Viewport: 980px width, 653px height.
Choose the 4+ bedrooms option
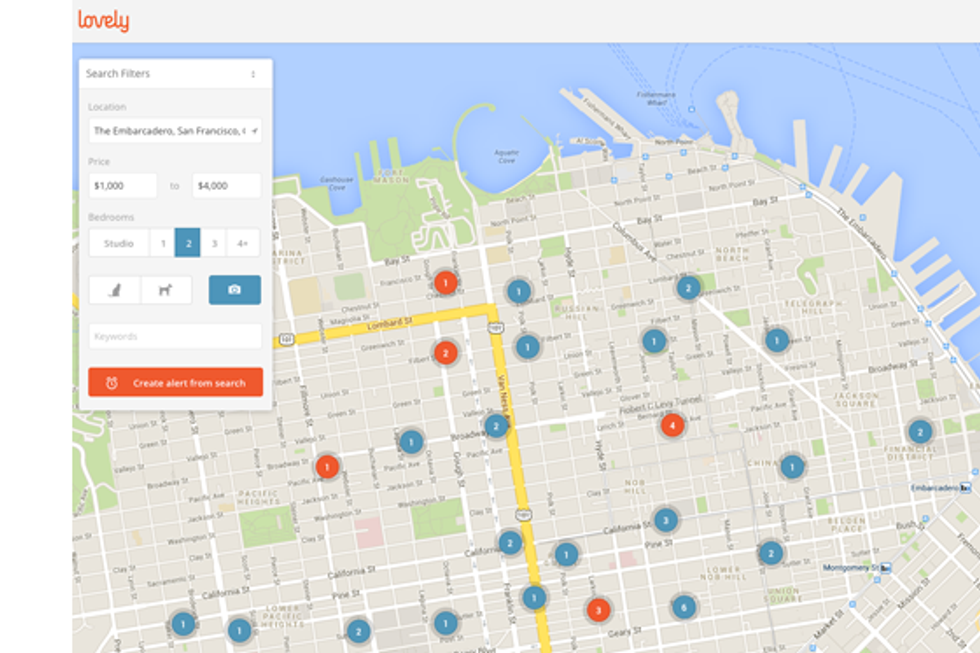point(242,243)
